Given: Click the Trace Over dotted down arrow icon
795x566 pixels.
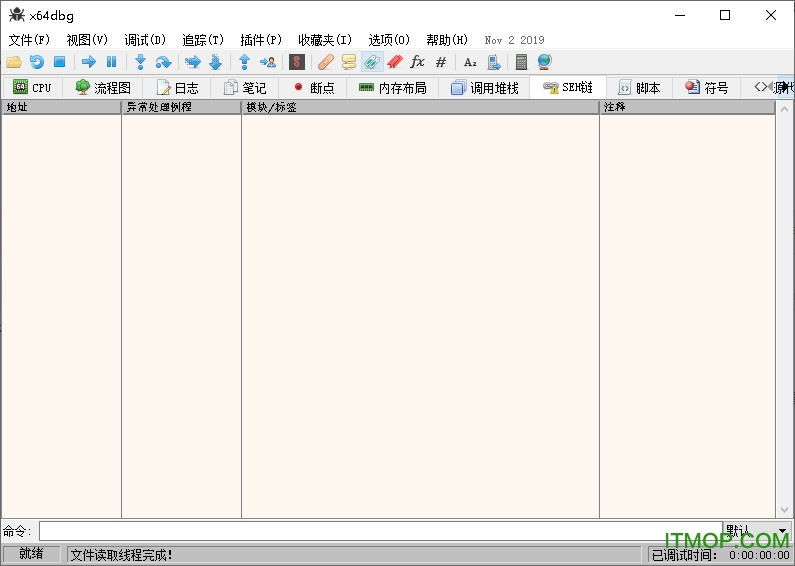Looking at the screenshot, I should [x=215, y=62].
